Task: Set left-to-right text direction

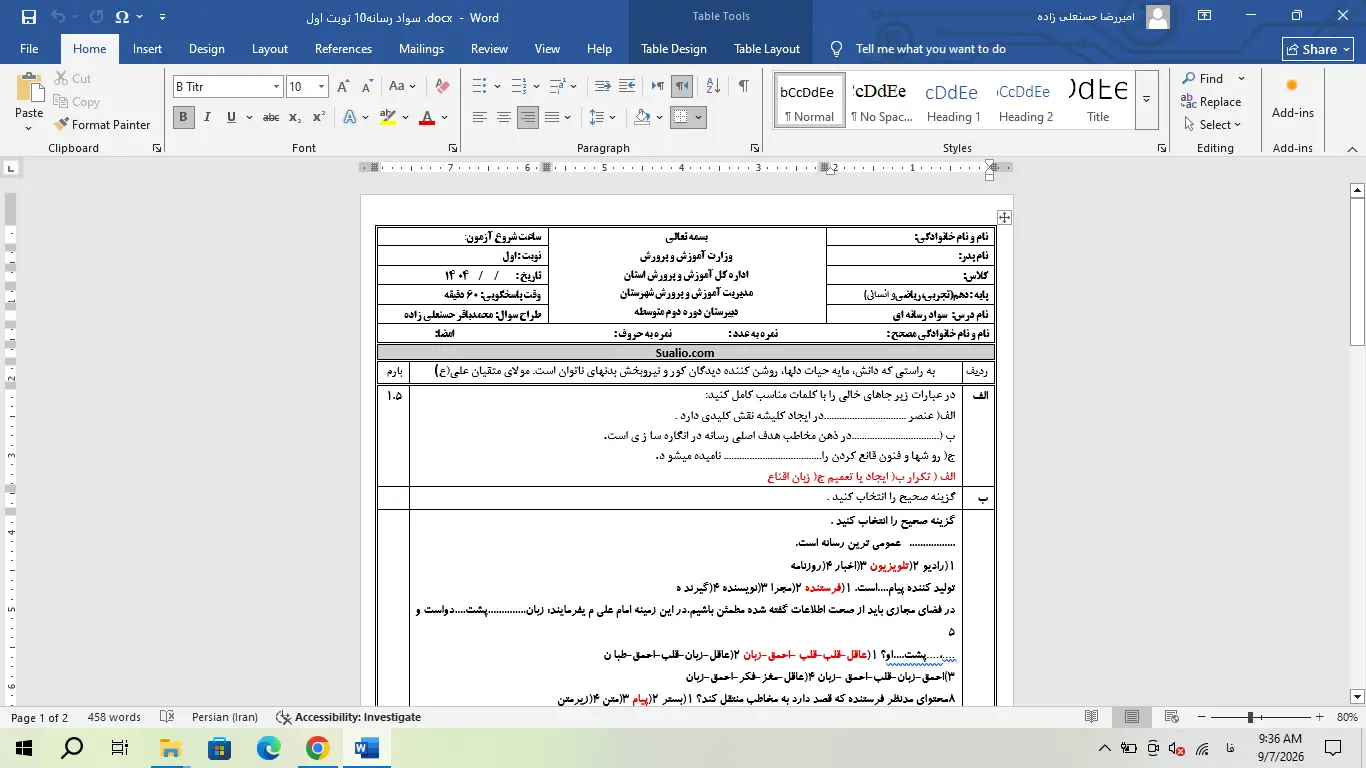Action: [658, 87]
